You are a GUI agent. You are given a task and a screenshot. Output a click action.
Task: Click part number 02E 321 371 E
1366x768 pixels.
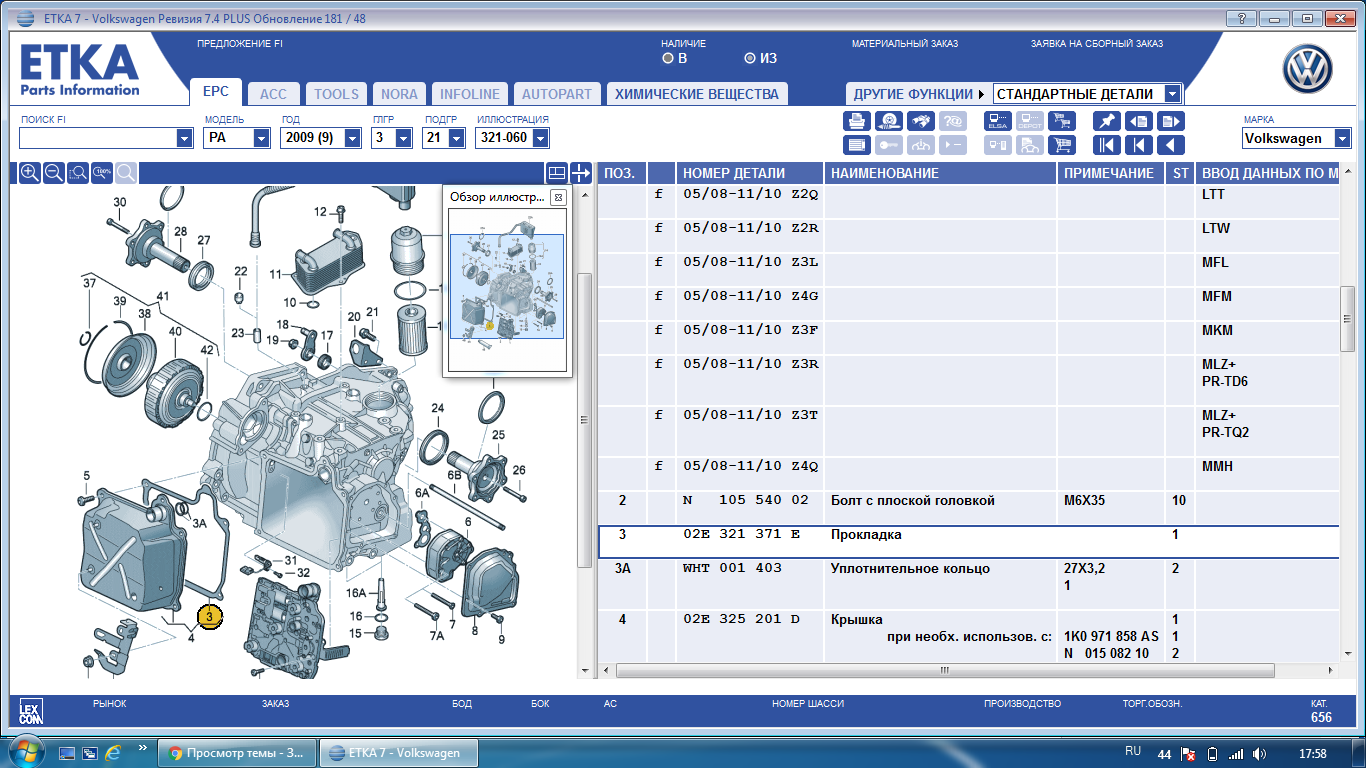[x=742, y=535]
